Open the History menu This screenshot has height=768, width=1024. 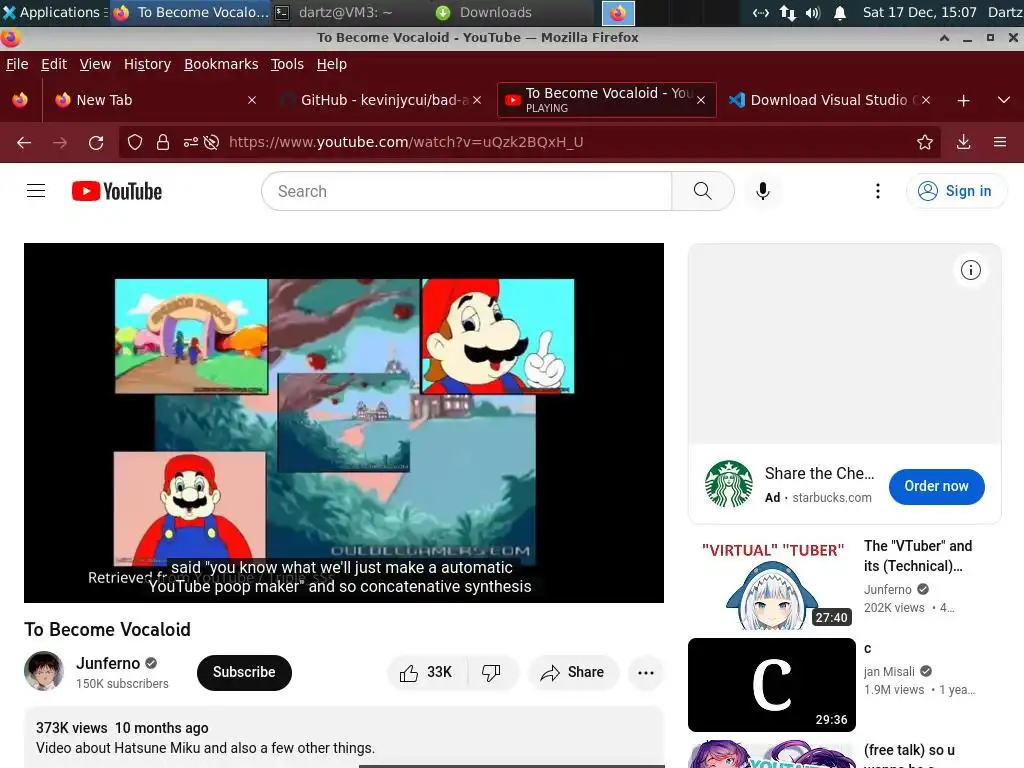(x=147, y=64)
